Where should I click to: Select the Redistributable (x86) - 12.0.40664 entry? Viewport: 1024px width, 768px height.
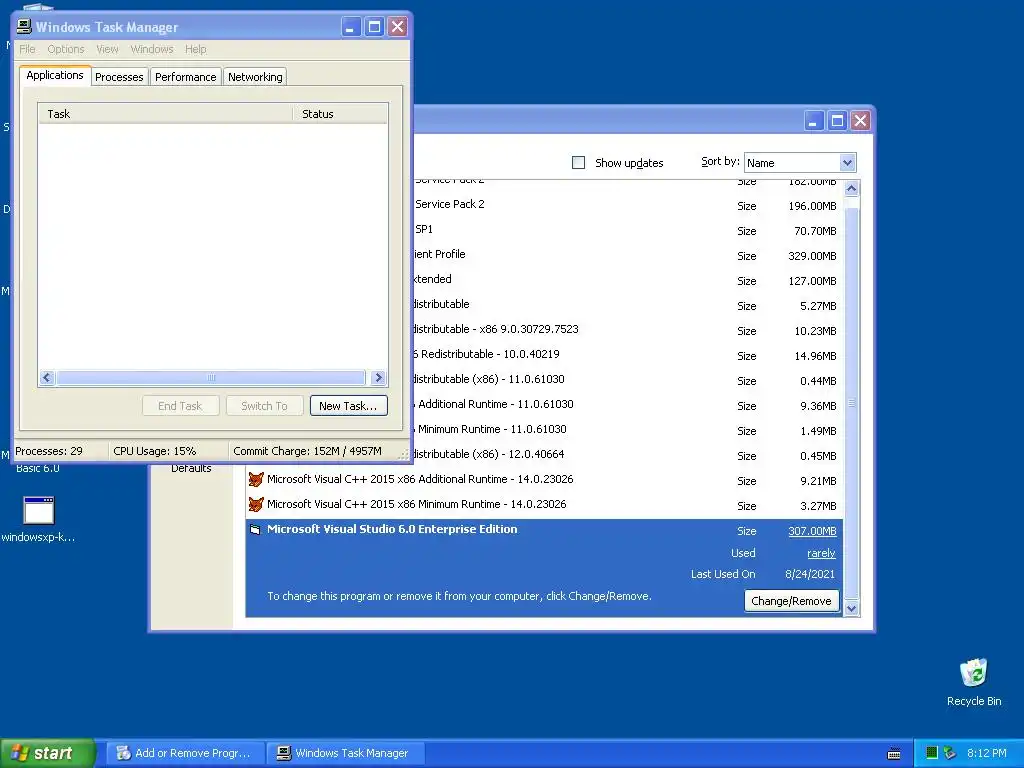[627, 455]
